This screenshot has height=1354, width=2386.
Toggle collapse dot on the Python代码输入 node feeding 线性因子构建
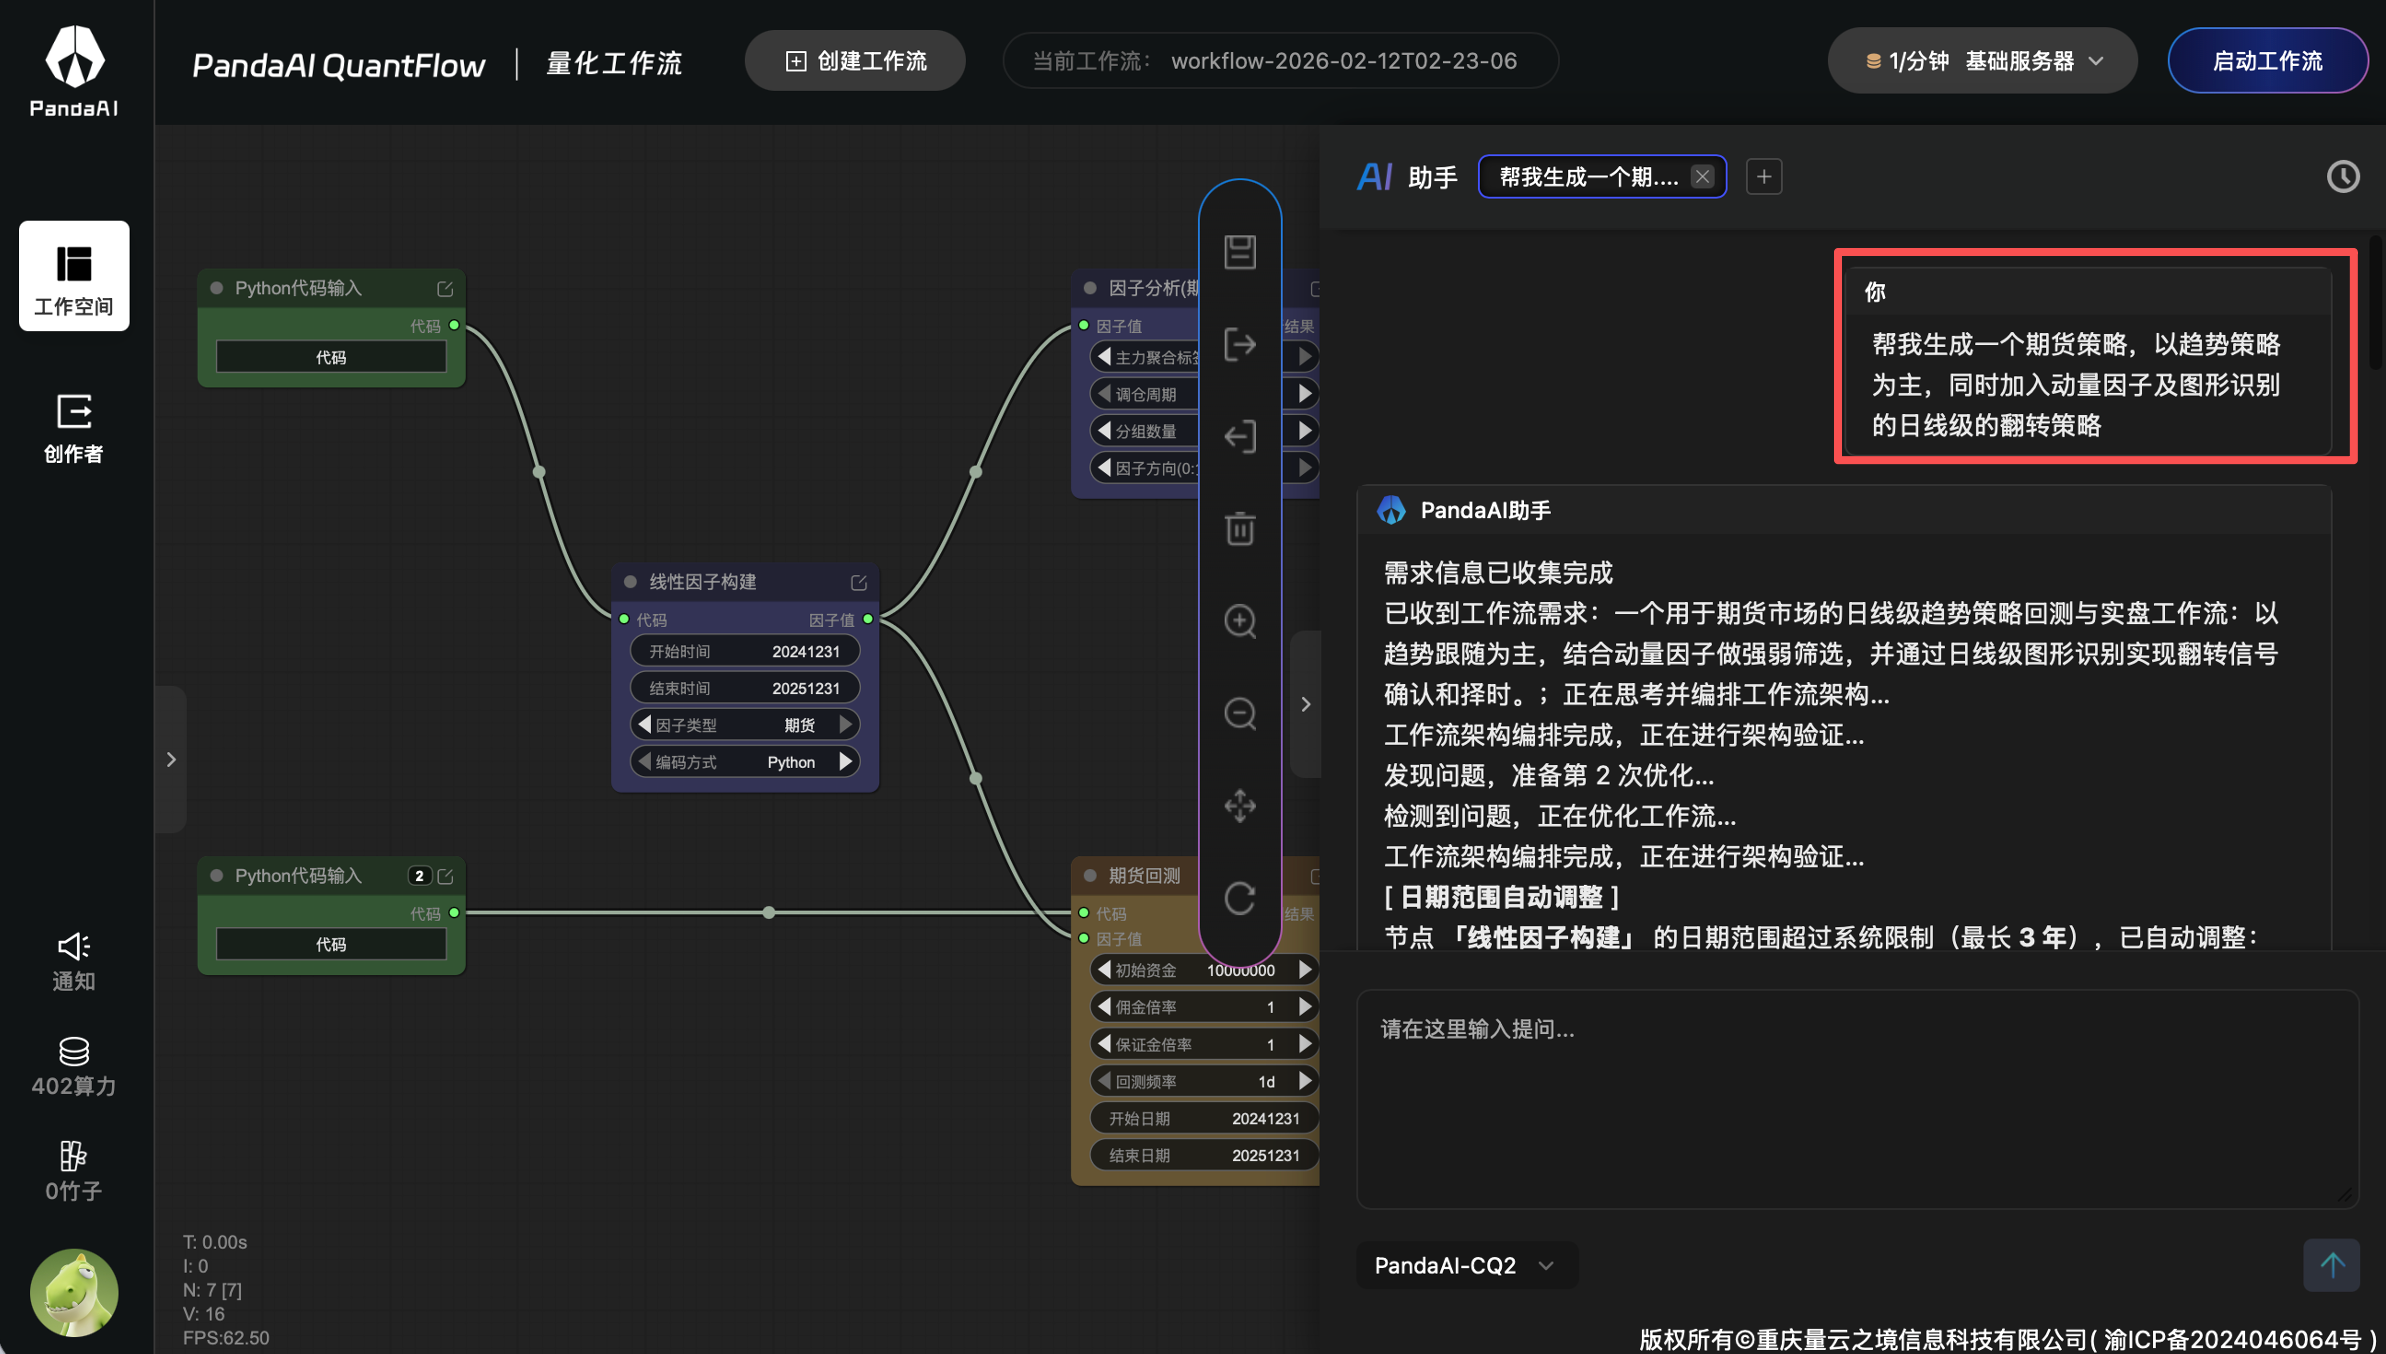point(216,288)
